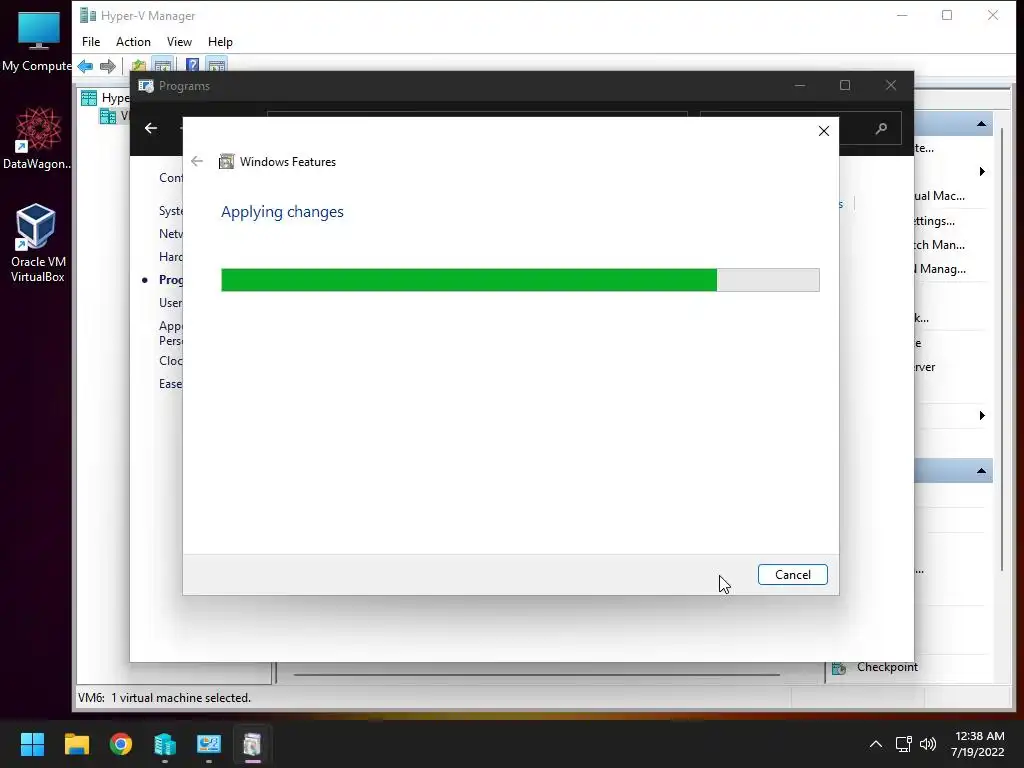Click the Control Panel taskbar icon
The width and height of the screenshot is (1024, 768).
click(209, 744)
